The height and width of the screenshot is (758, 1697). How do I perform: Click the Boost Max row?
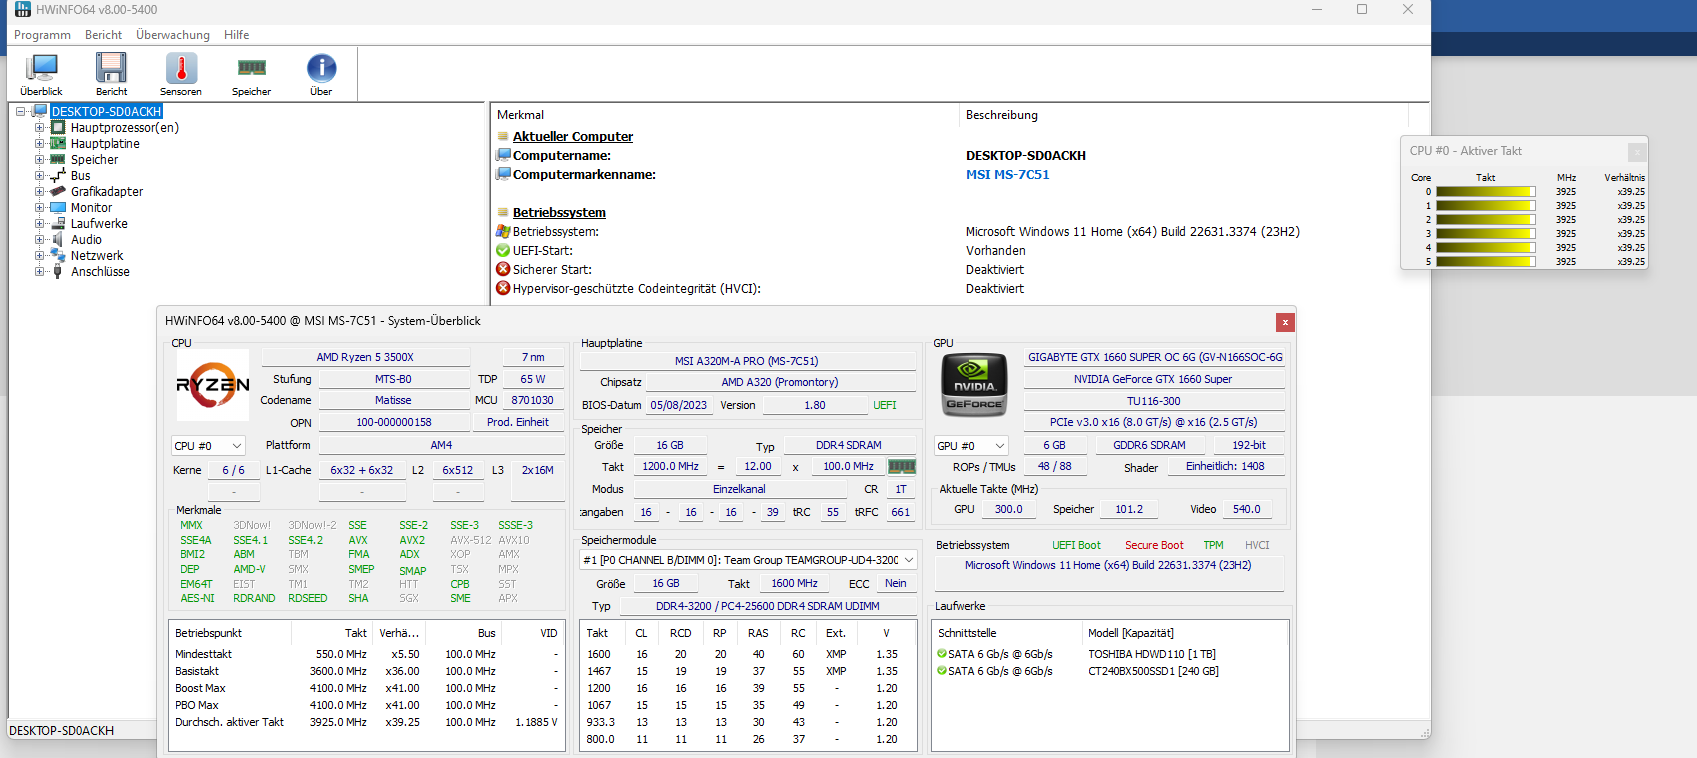coord(367,688)
